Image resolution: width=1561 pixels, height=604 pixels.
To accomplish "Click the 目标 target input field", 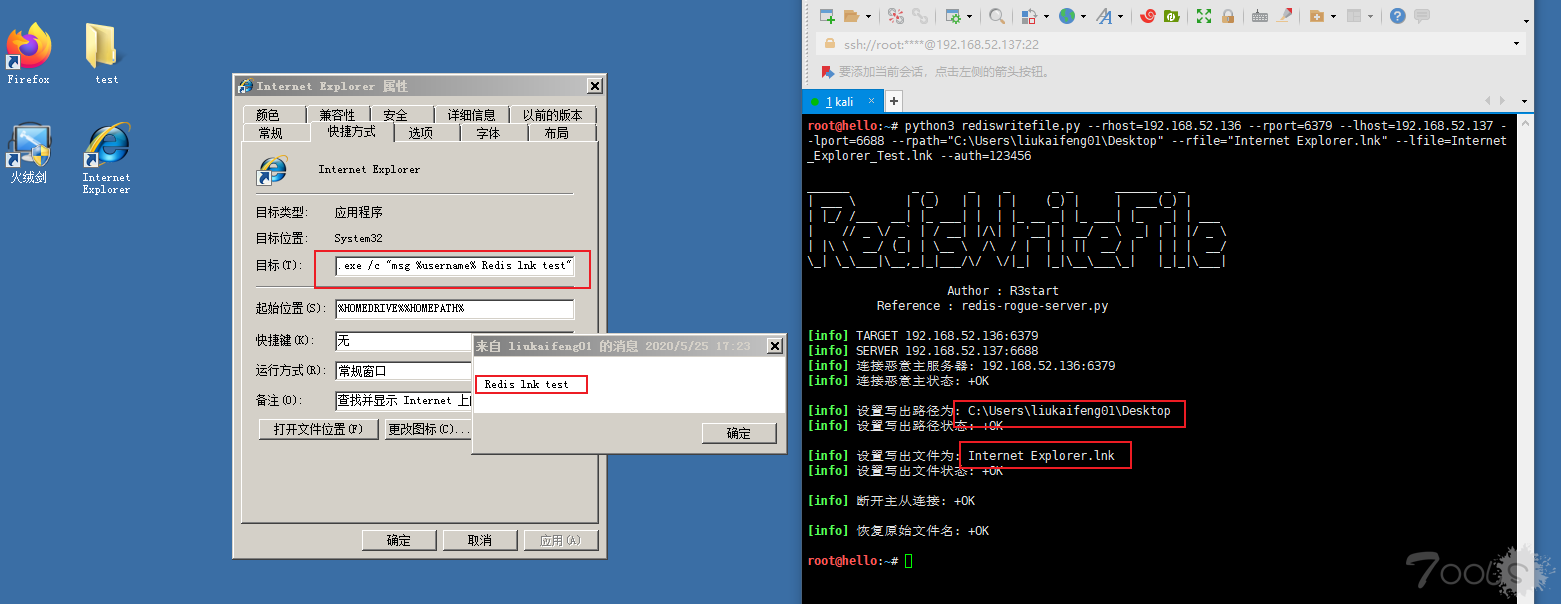I will click(x=455, y=266).
